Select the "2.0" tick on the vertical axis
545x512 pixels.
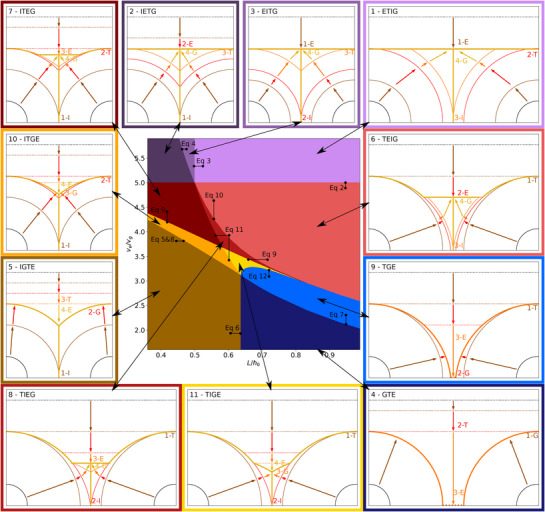(x=140, y=330)
